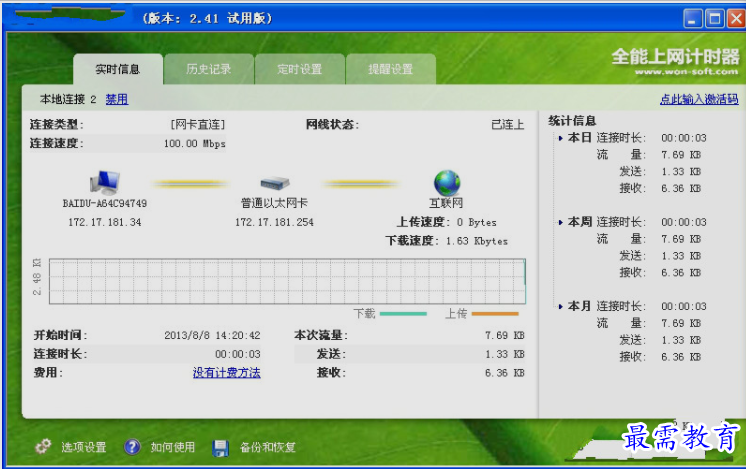
Task: Click the 已连上 cable status value
Action: (x=508, y=125)
